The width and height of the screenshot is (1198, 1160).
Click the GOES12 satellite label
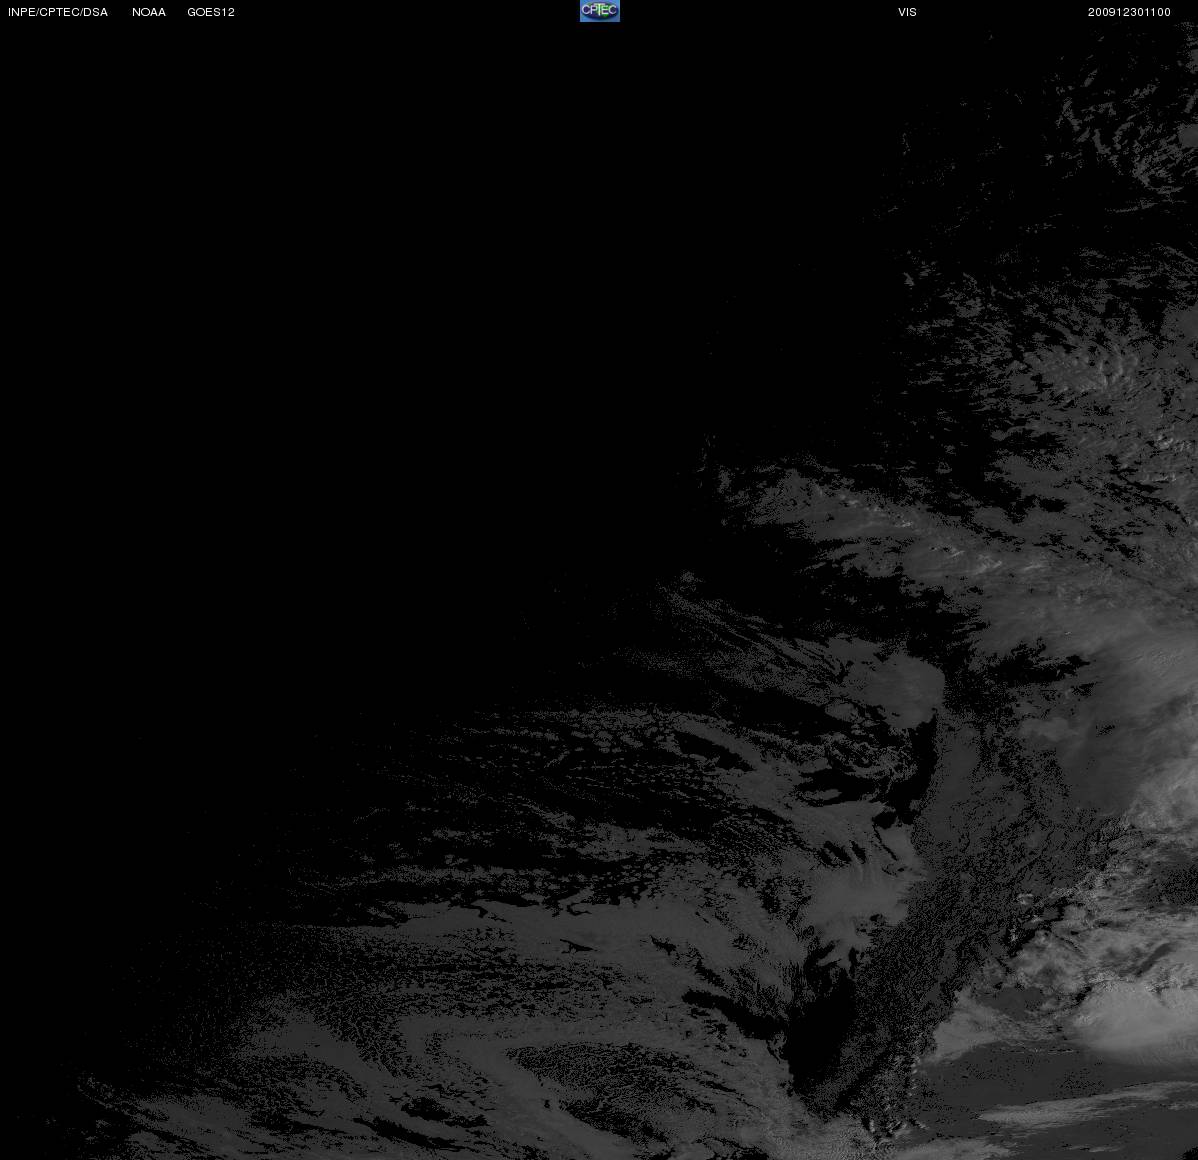point(211,12)
